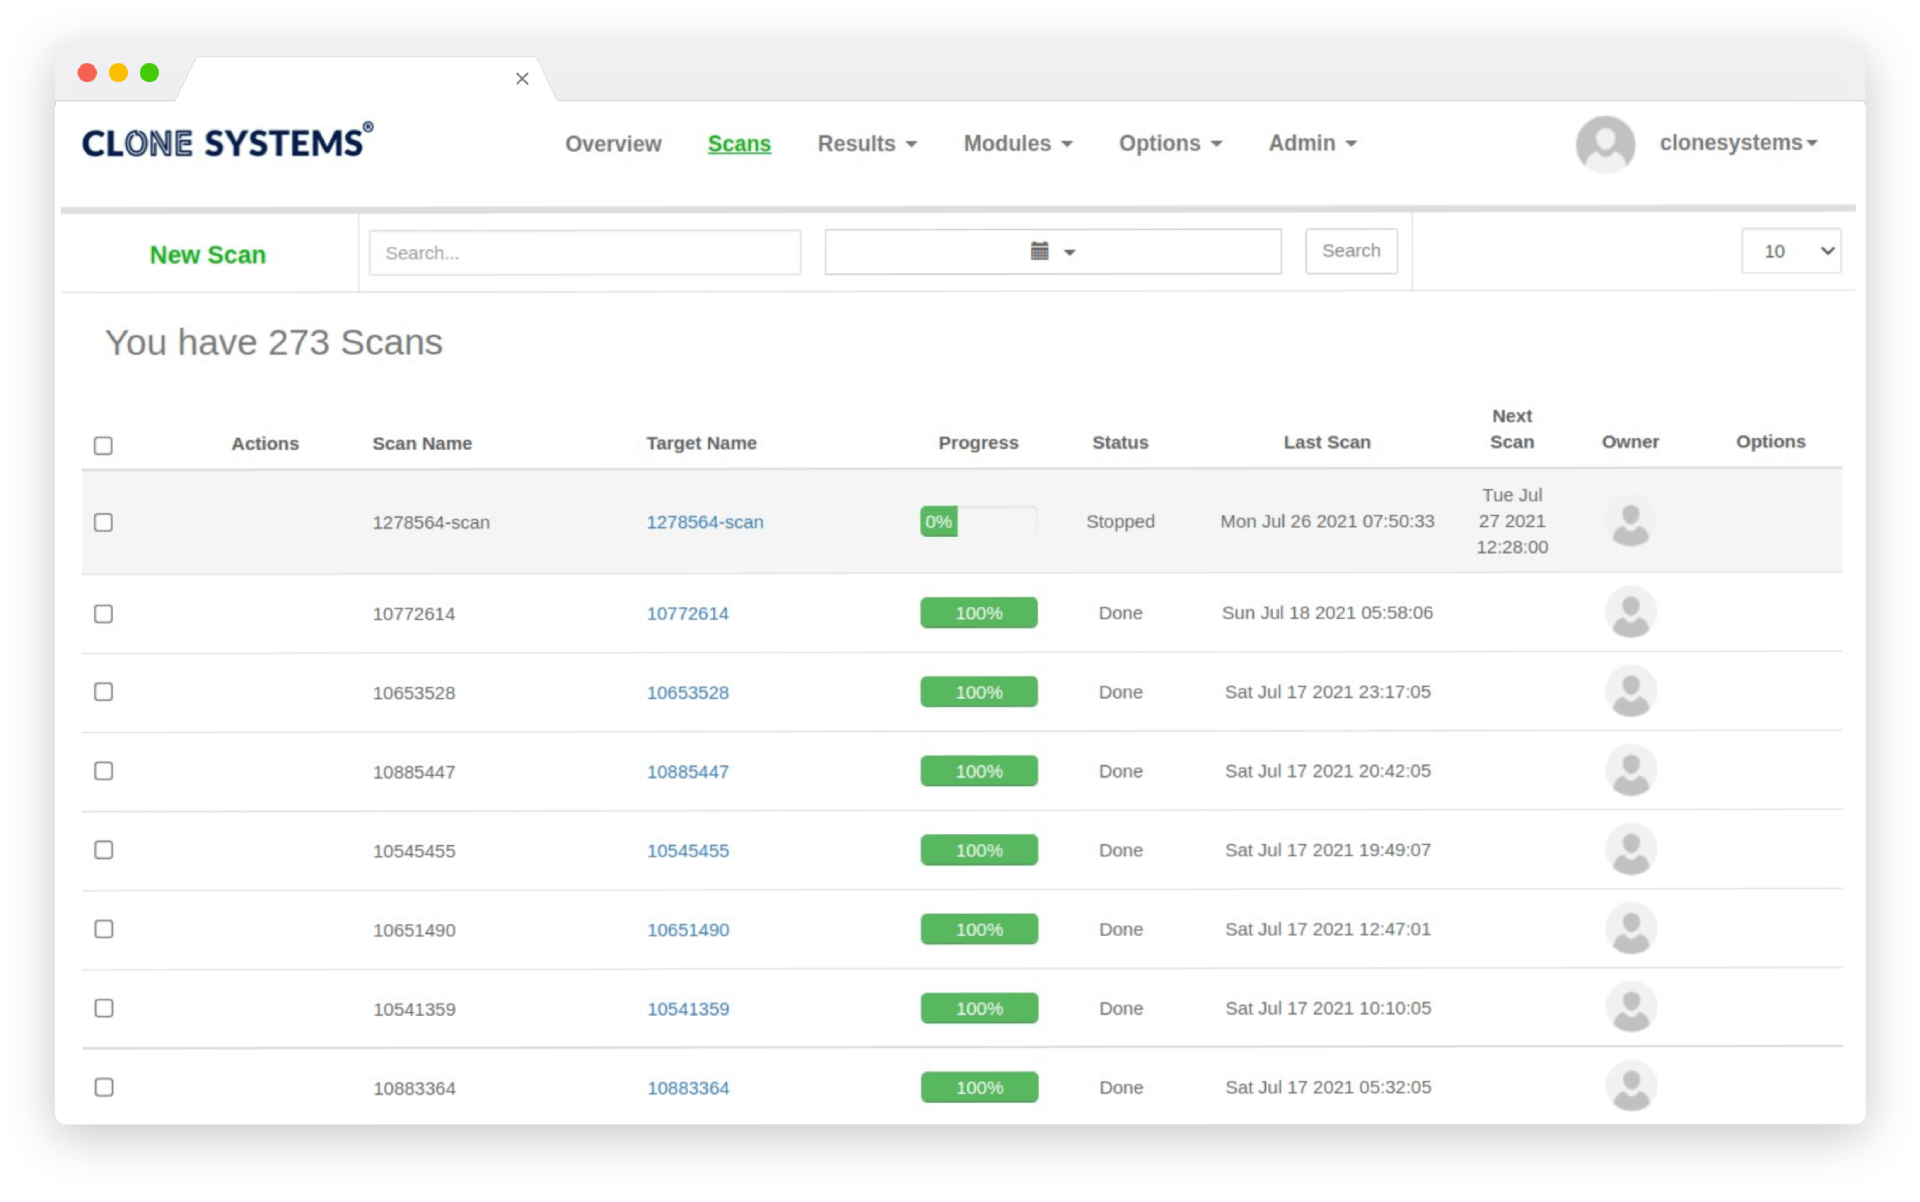Toggle the select-all checkbox in table header
This screenshot has width=1920, height=1202.
point(103,445)
